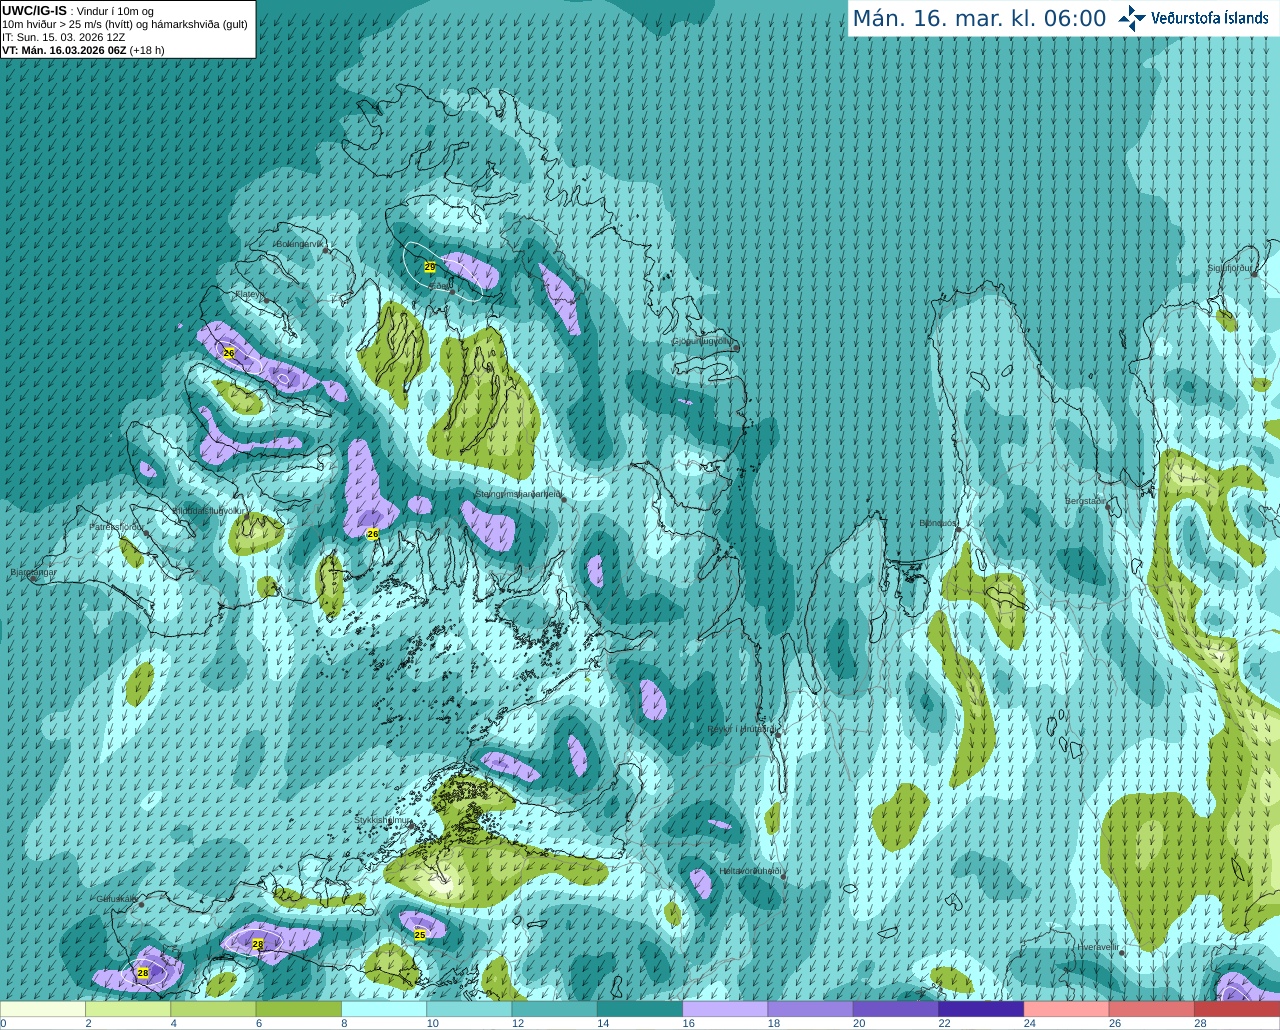Click the 'IT: Sun. 15. 03. 2026 12Z' line
Screen dimensions: 1280x1030
point(63,37)
